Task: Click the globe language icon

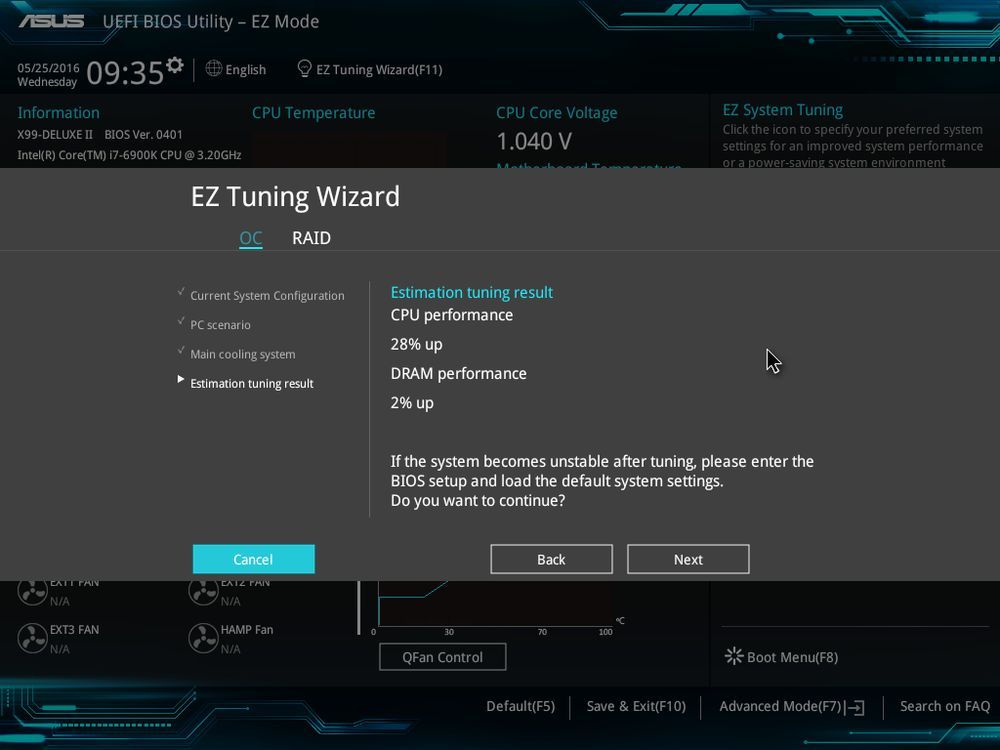Action: coord(214,68)
